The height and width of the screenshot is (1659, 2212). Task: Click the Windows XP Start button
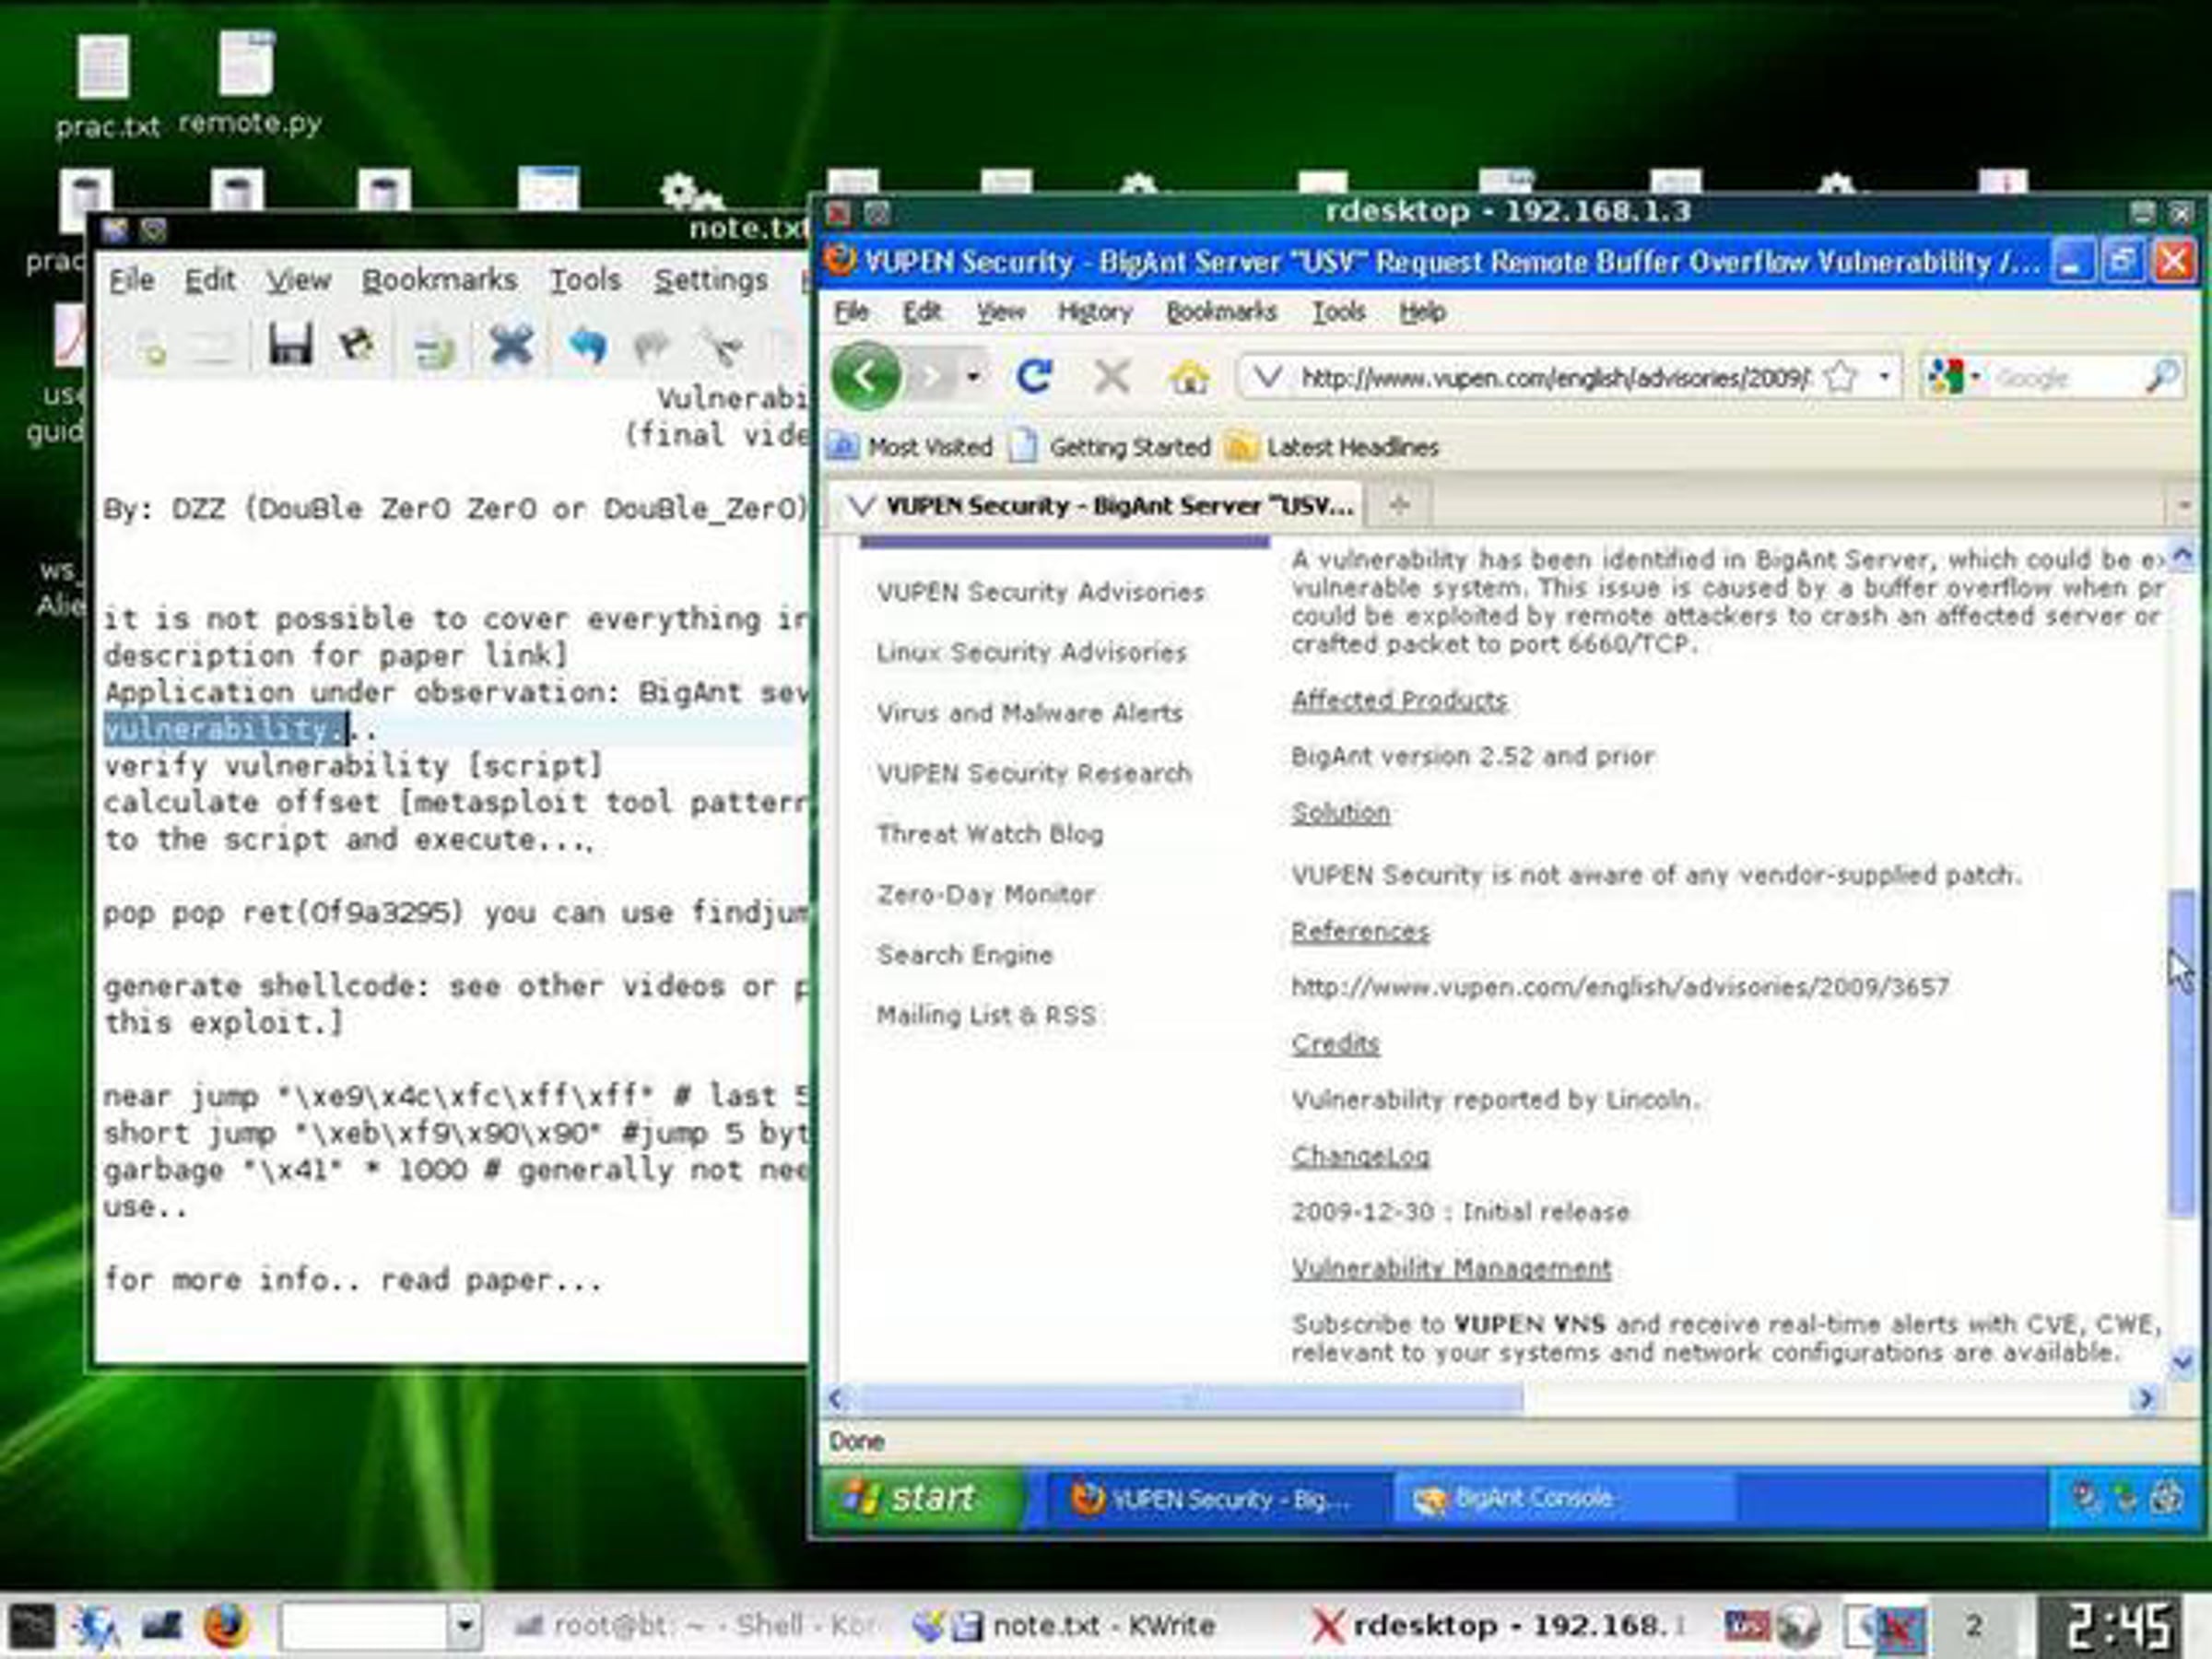coord(920,1497)
